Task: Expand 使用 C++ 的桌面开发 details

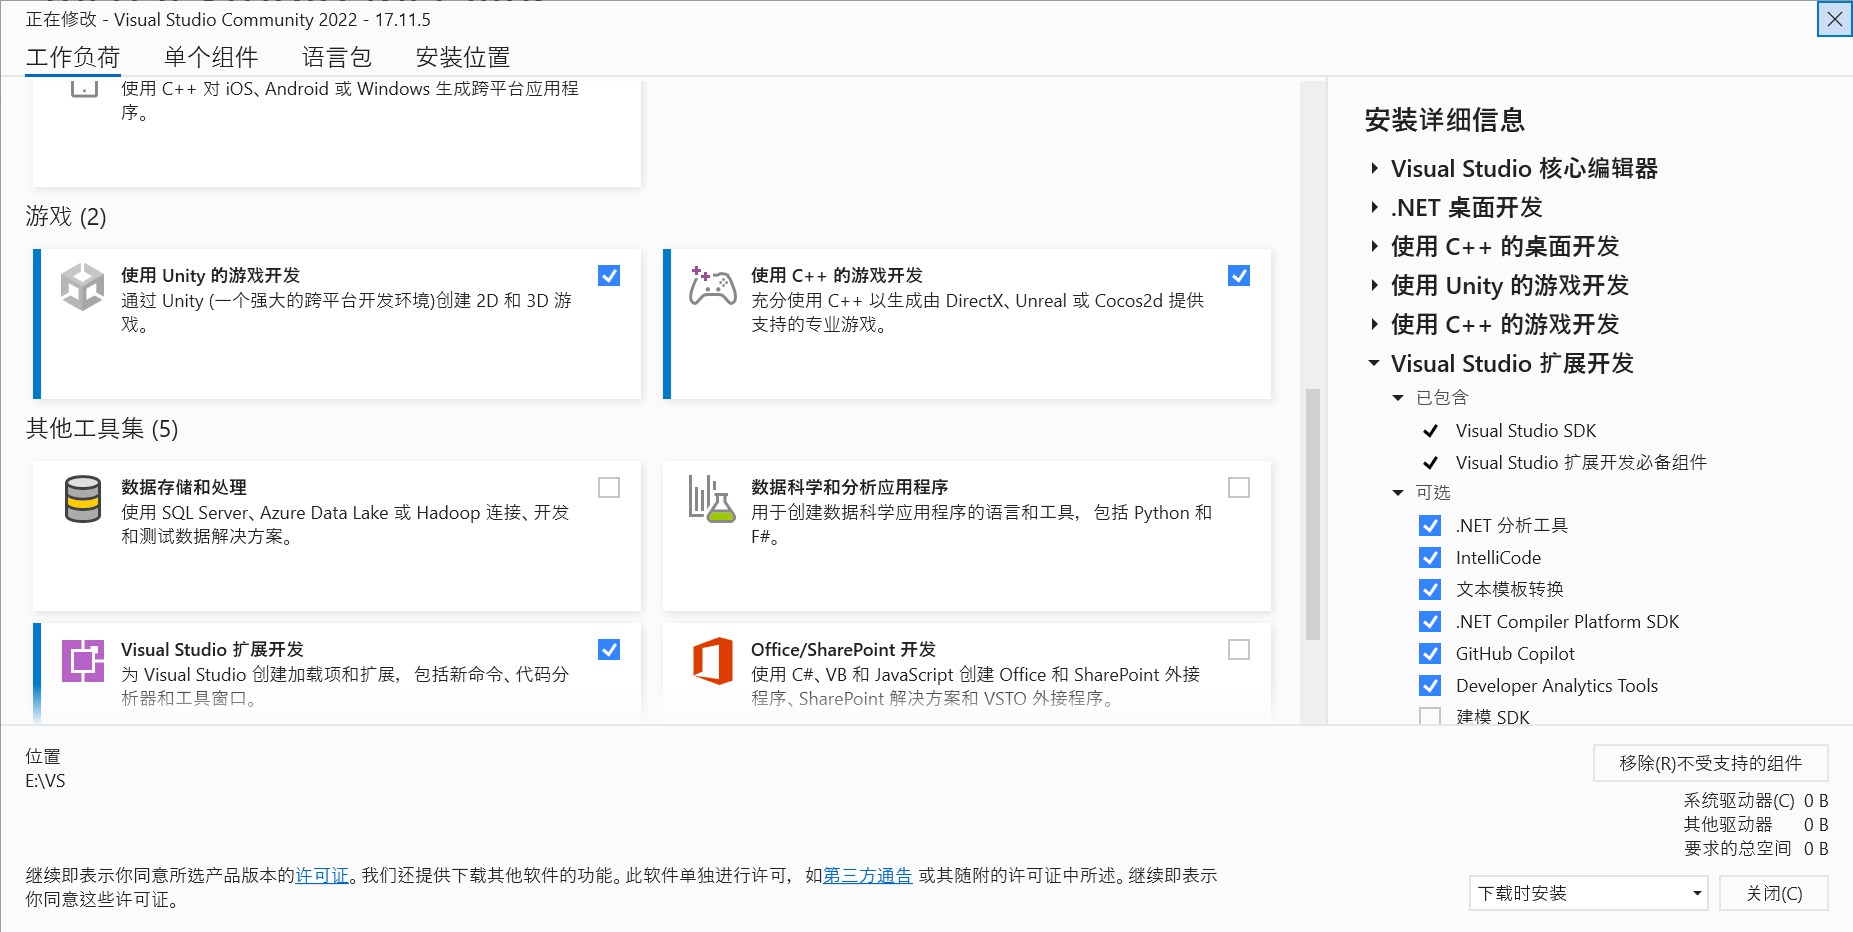Action: tap(1375, 247)
